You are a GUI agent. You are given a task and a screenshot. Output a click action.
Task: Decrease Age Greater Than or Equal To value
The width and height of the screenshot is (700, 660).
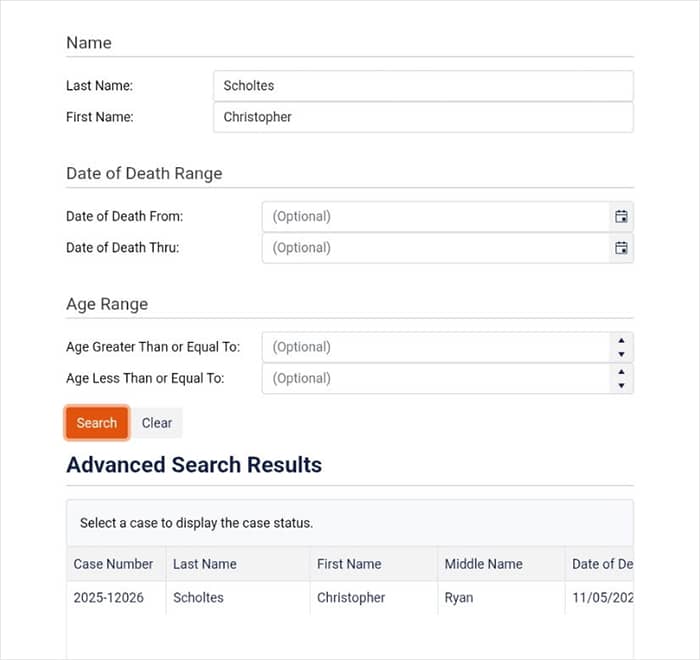621,354
